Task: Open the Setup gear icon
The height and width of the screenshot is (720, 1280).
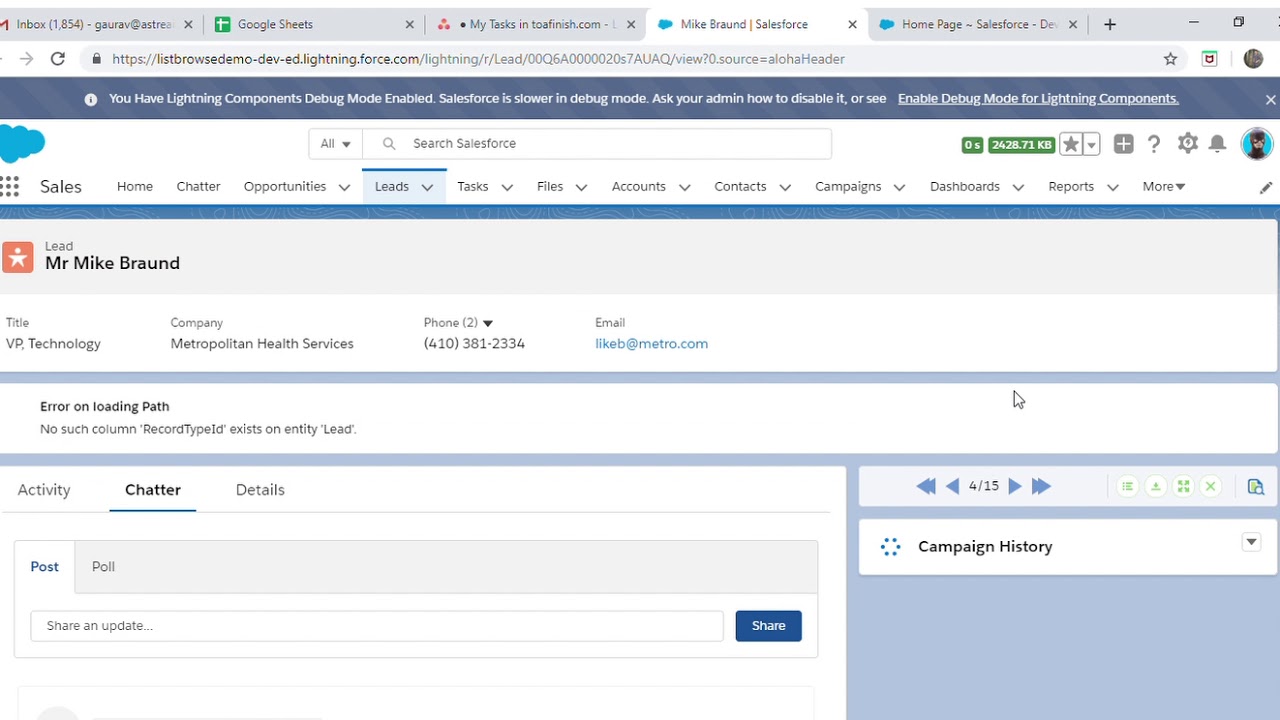Action: pos(1187,143)
